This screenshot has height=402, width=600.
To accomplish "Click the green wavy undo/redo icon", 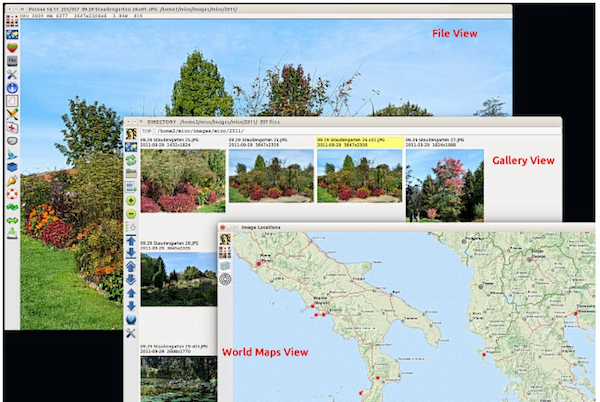I will [12, 207].
